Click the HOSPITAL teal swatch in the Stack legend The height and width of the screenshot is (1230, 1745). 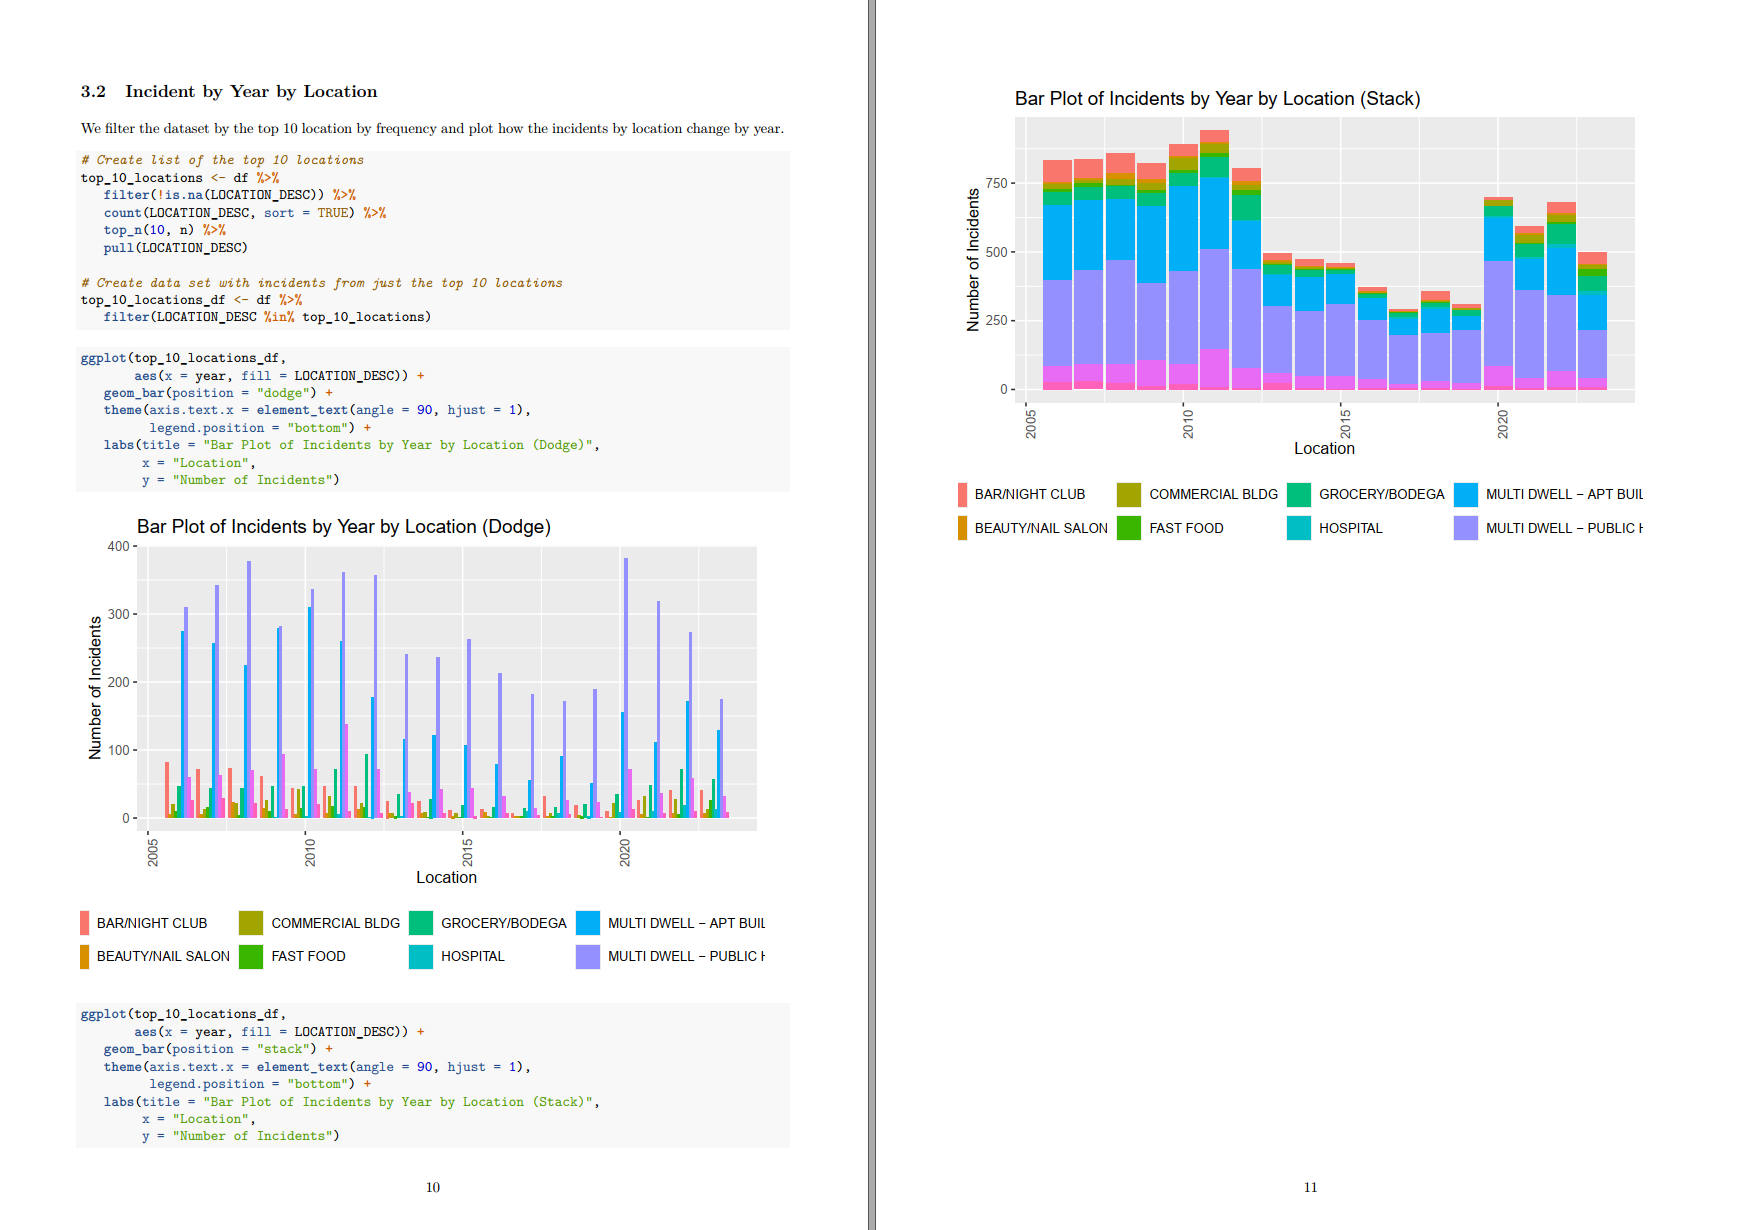pyautogui.click(x=1298, y=528)
